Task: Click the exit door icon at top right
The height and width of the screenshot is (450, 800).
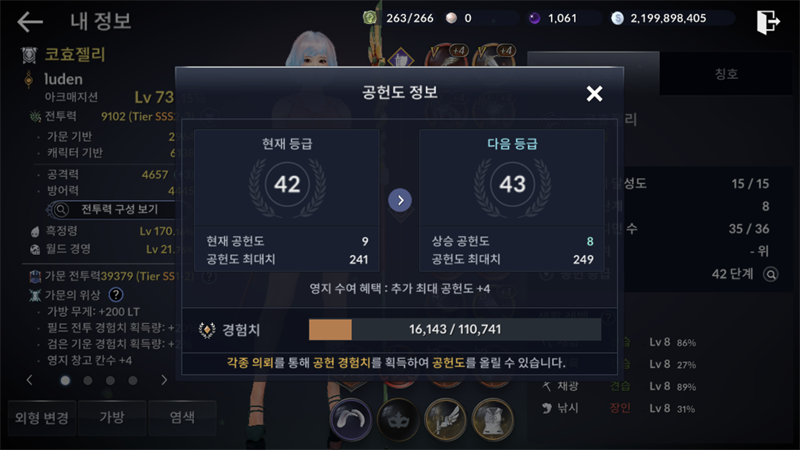Action: click(768, 22)
